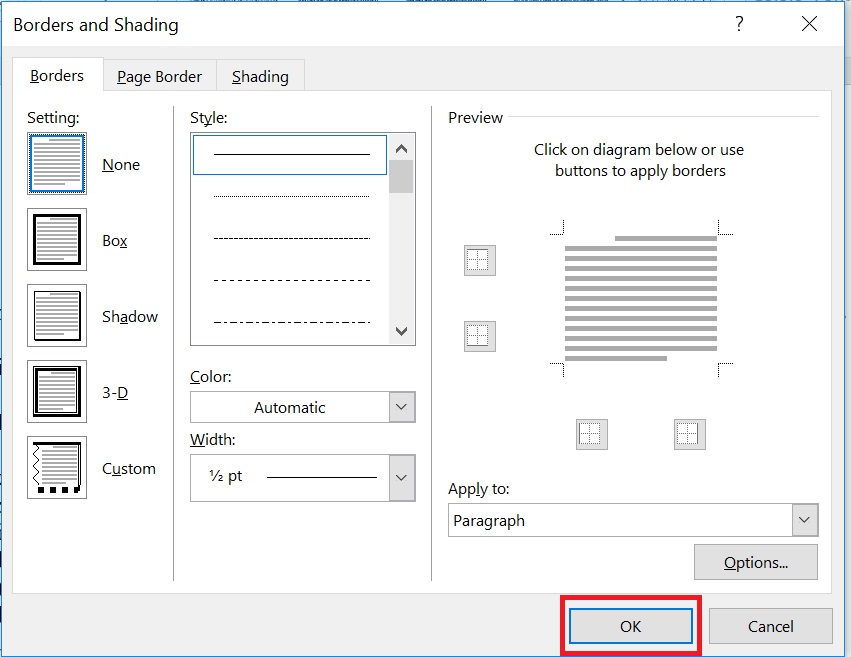The image size is (851, 657).
Task: Toggle the top border button in Preview
Action: pyautogui.click(x=480, y=260)
